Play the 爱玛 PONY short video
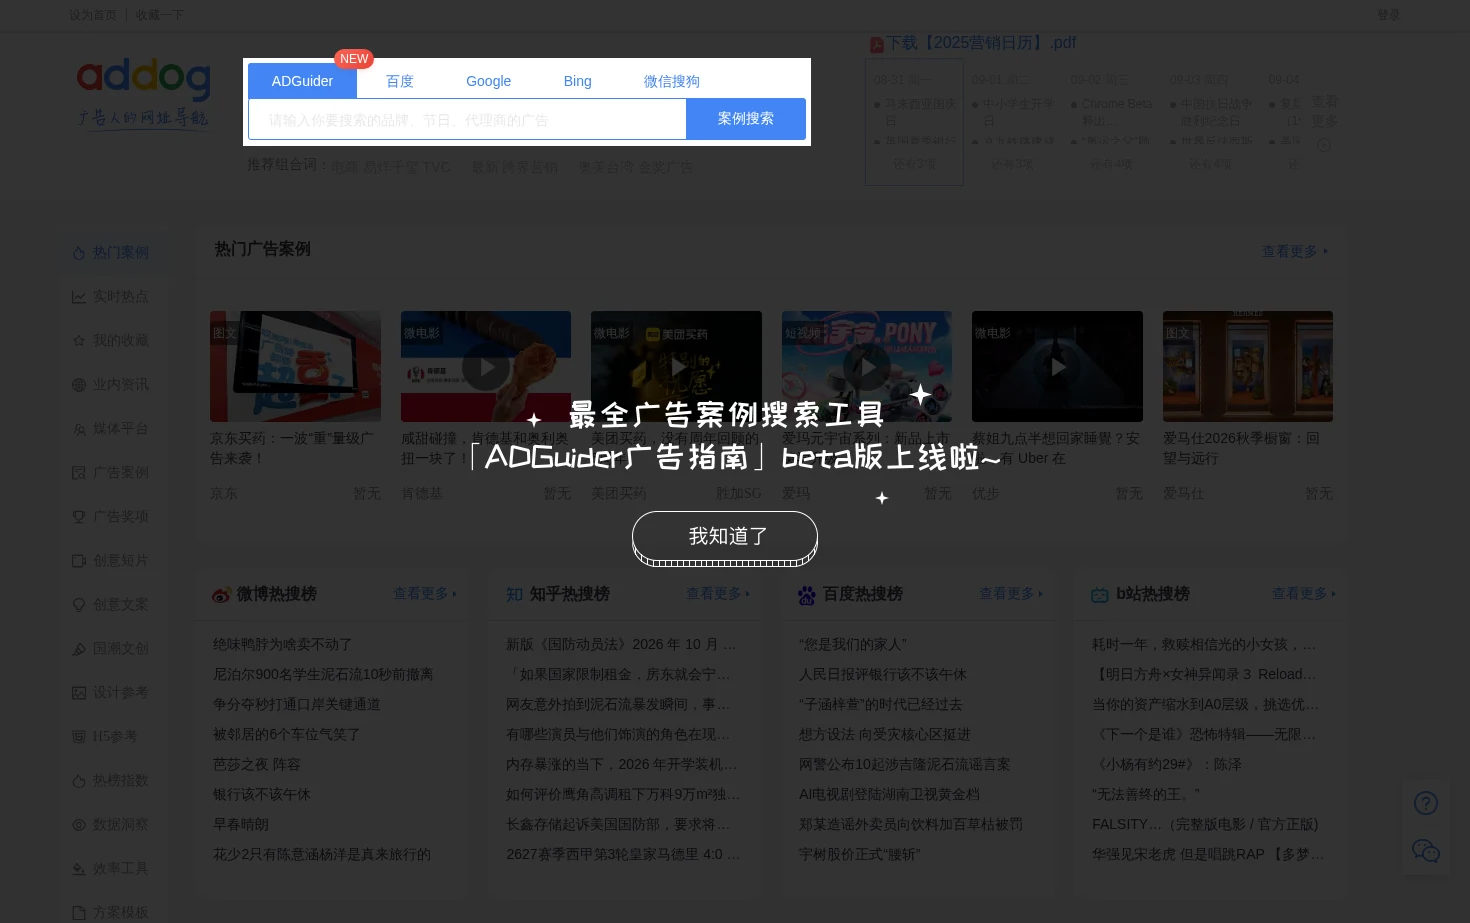 click(x=867, y=367)
